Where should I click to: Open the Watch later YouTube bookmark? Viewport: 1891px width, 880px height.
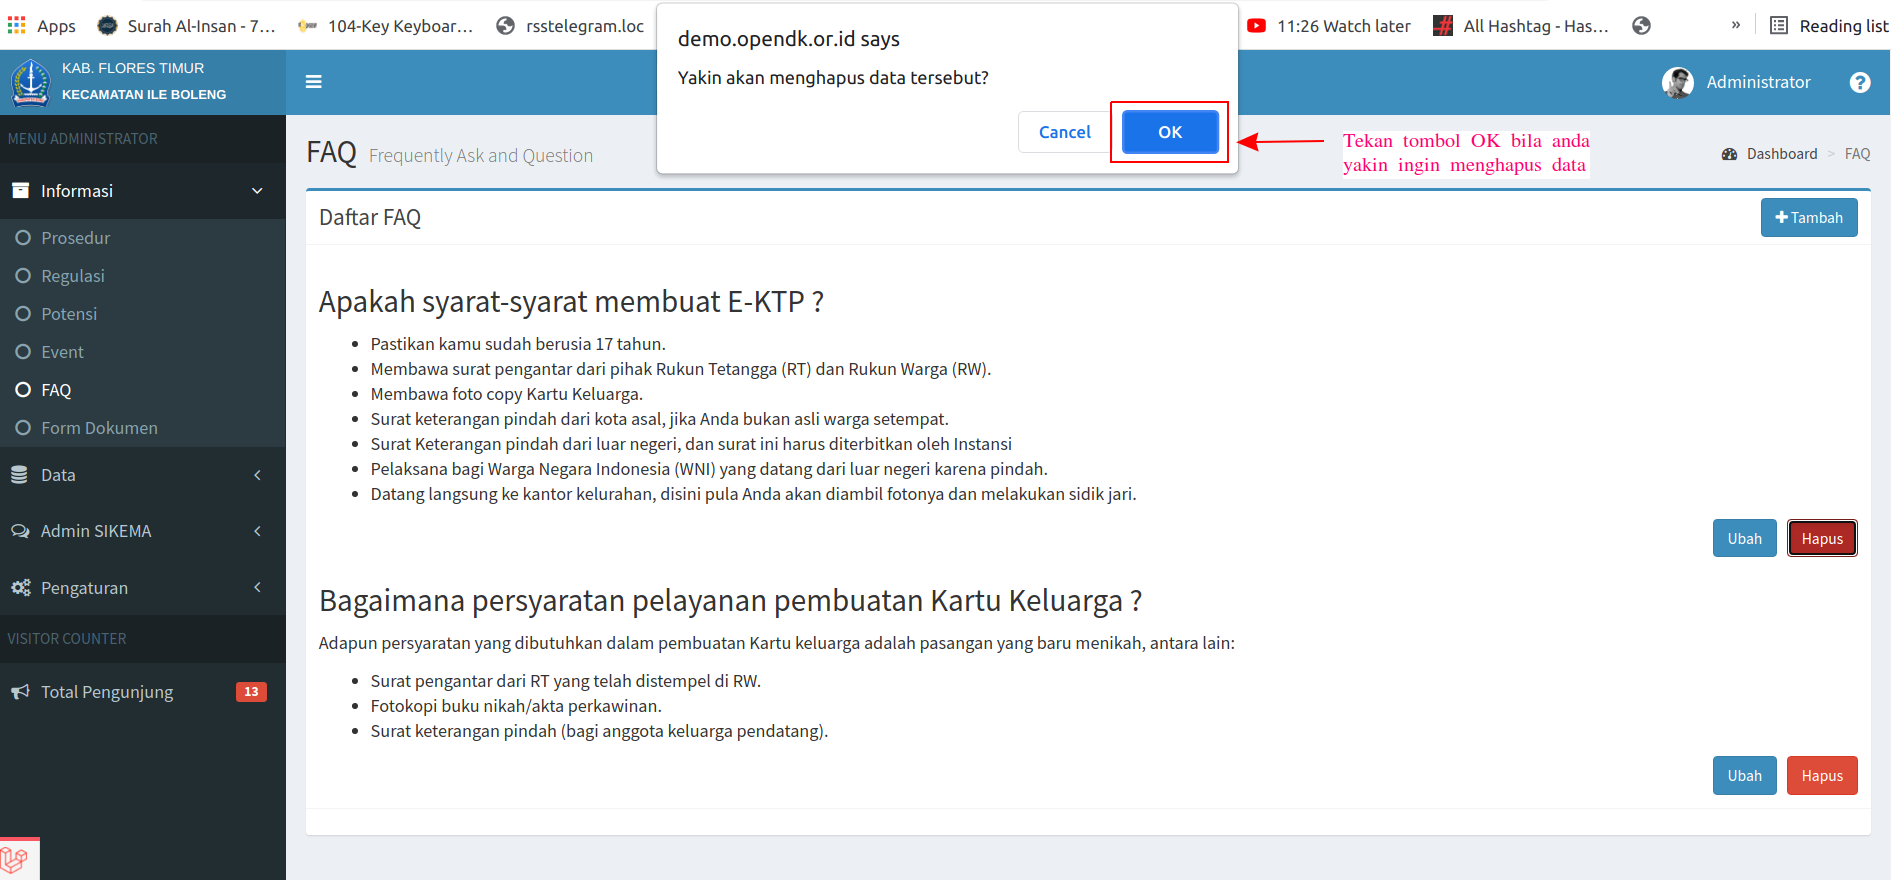(1329, 26)
